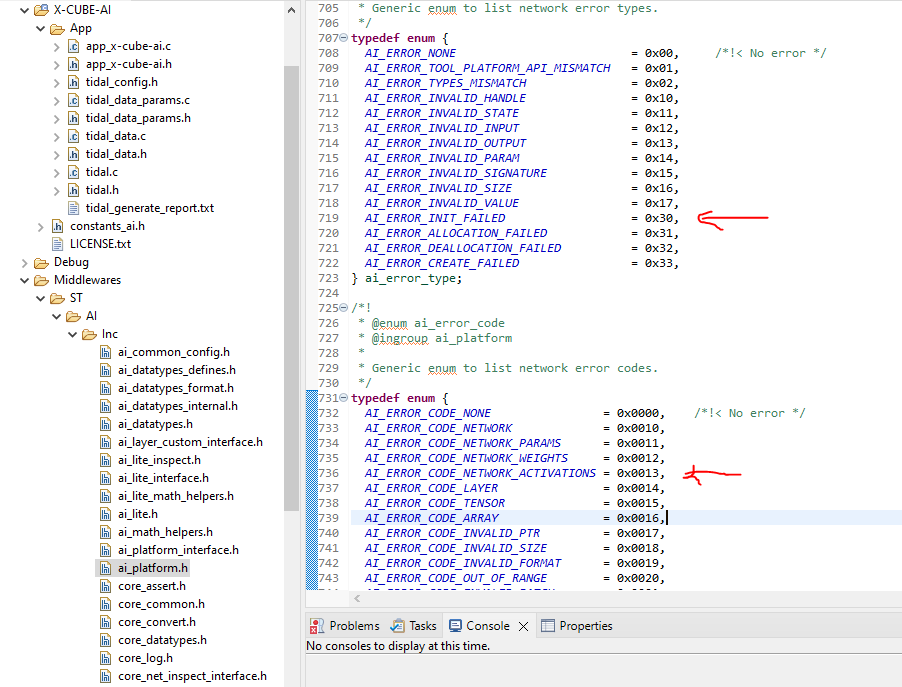Click the ai_lite.h file icon

[105, 514]
